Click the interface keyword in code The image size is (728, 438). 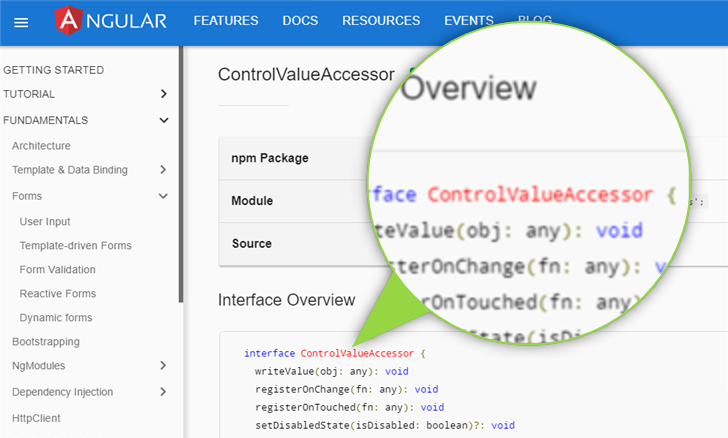click(x=269, y=353)
